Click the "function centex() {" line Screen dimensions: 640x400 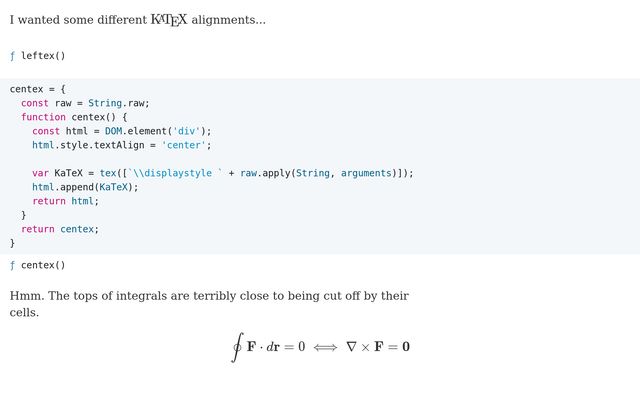click(74, 117)
